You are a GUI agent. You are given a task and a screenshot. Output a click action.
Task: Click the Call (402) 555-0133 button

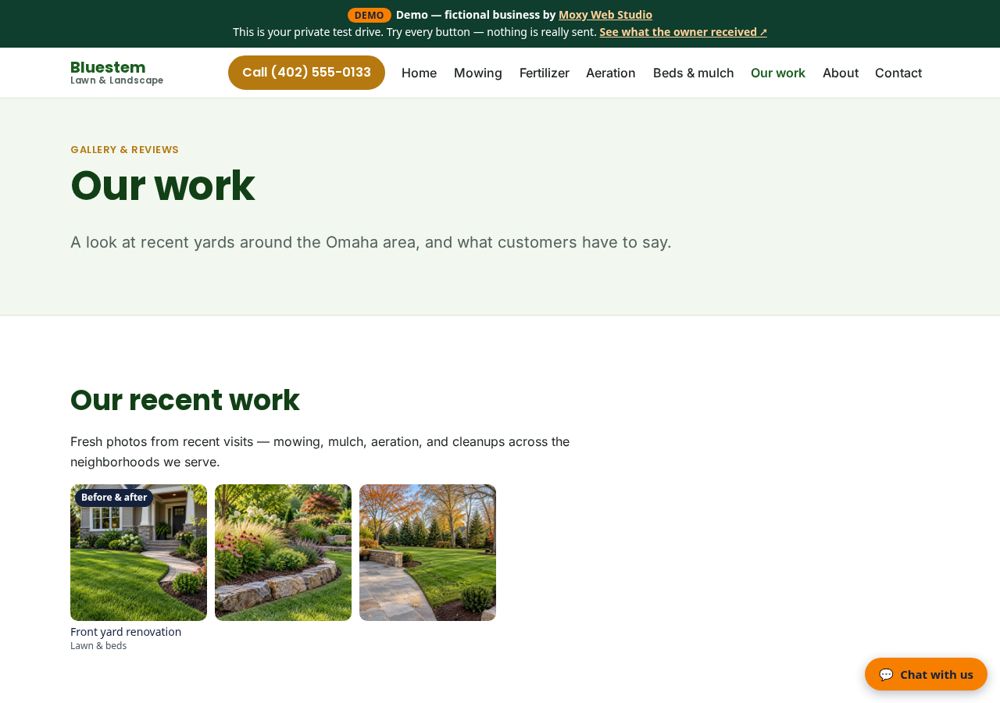click(x=306, y=72)
